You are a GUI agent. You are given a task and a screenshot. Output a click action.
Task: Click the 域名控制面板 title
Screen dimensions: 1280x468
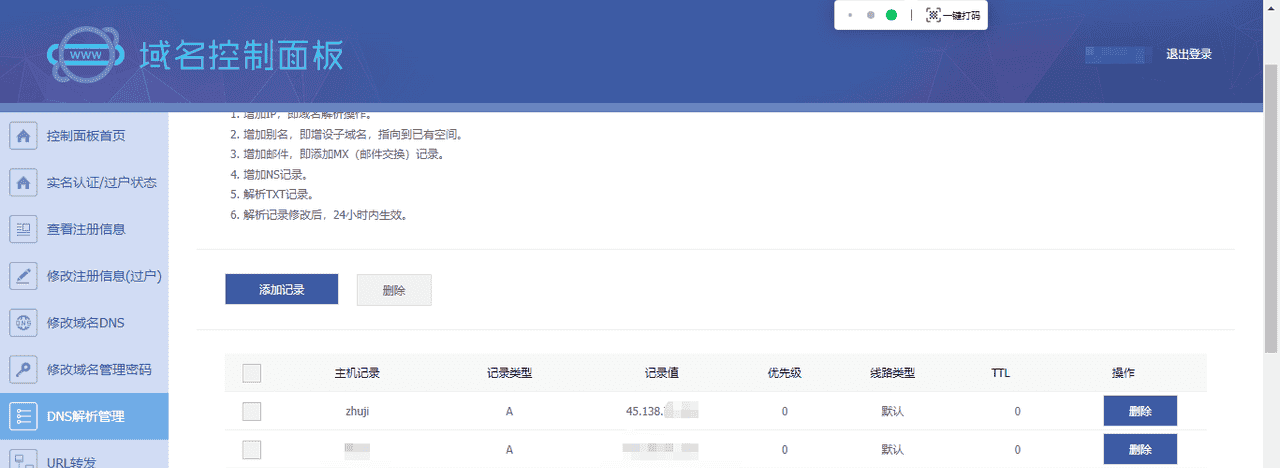242,55
